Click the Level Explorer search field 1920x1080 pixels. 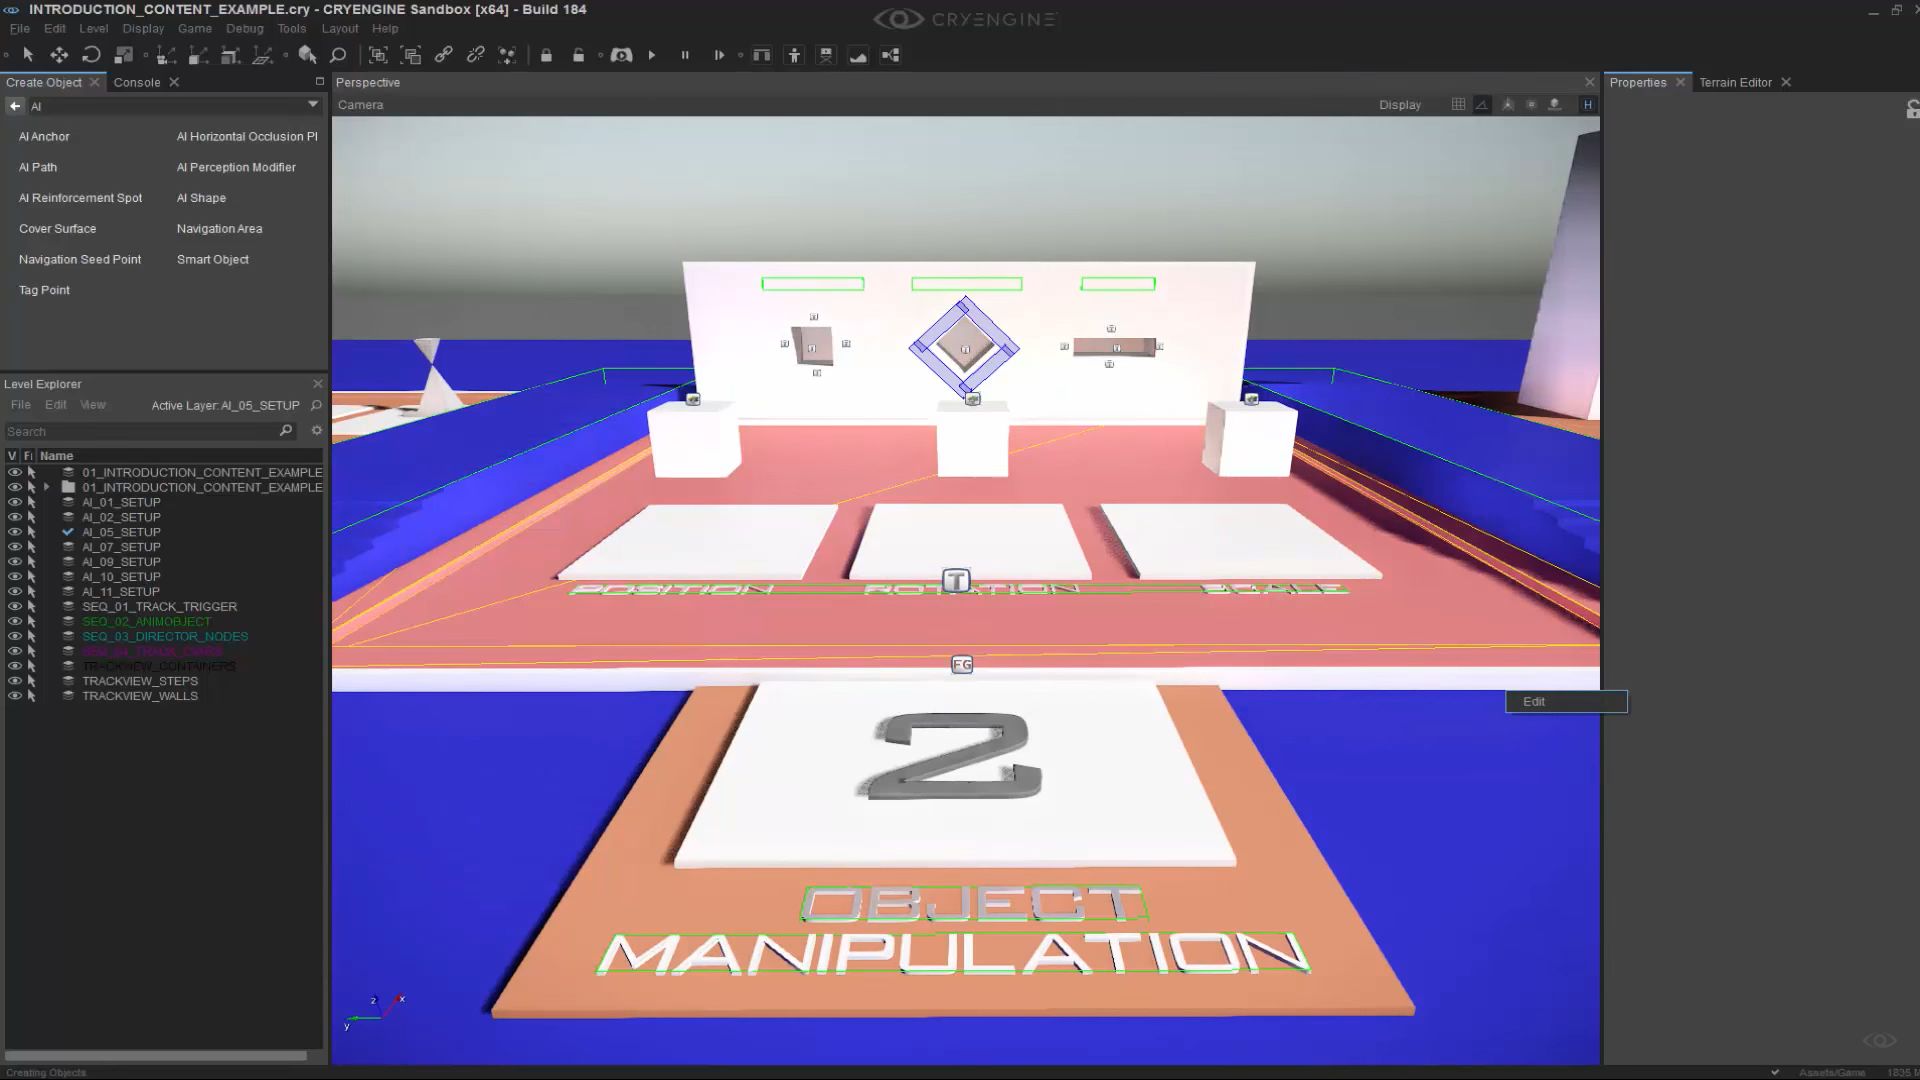140,431
